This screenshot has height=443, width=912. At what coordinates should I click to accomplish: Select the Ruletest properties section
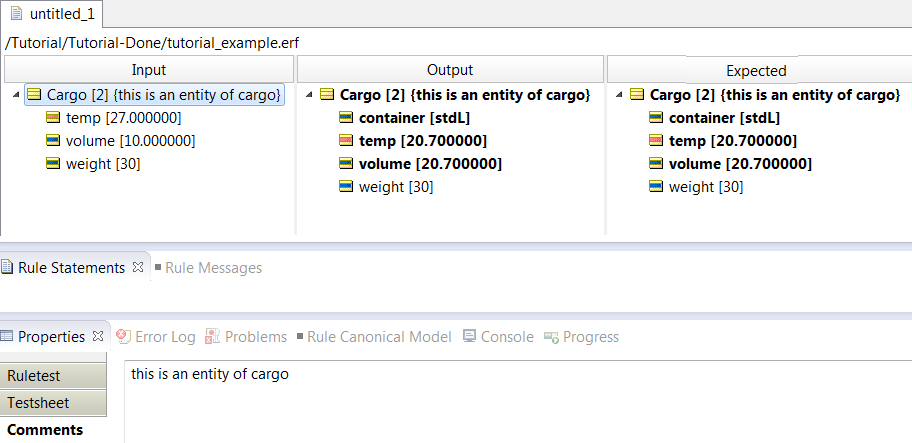click(x=54, y=376)
